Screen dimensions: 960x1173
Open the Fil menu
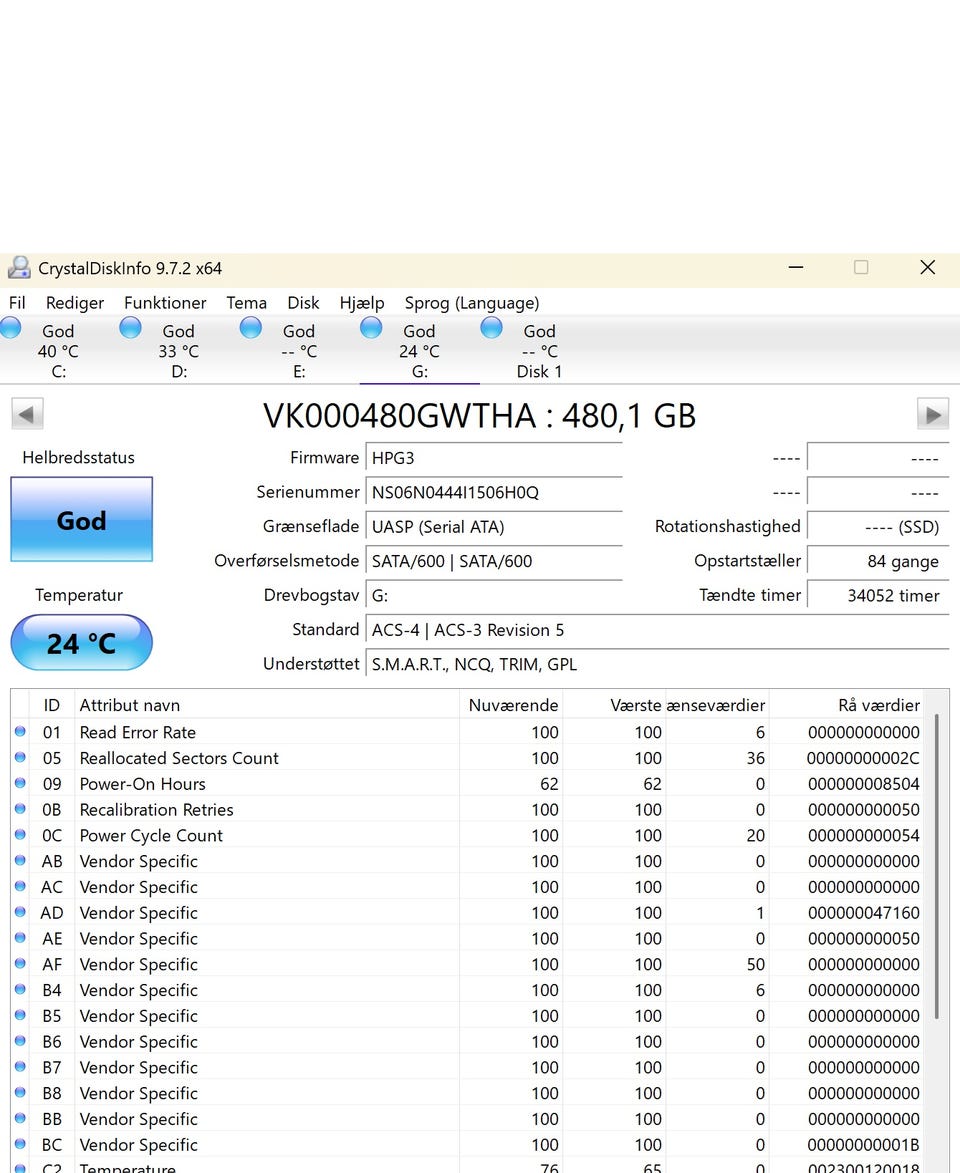[17, 303]
